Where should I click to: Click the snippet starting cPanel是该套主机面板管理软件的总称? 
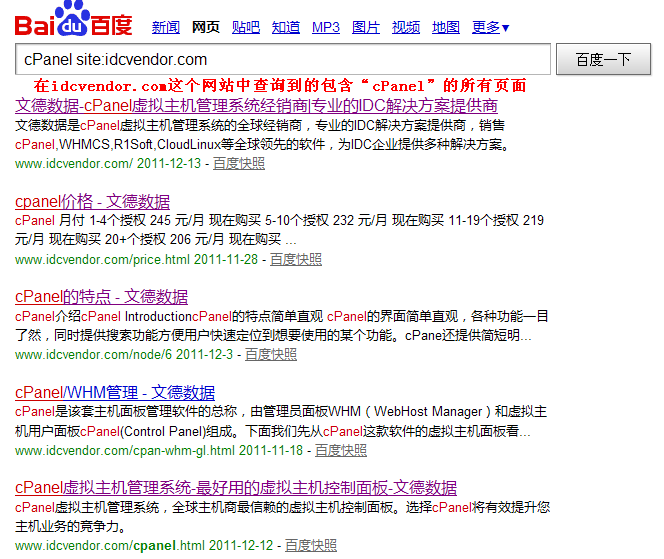coord(281,421)
